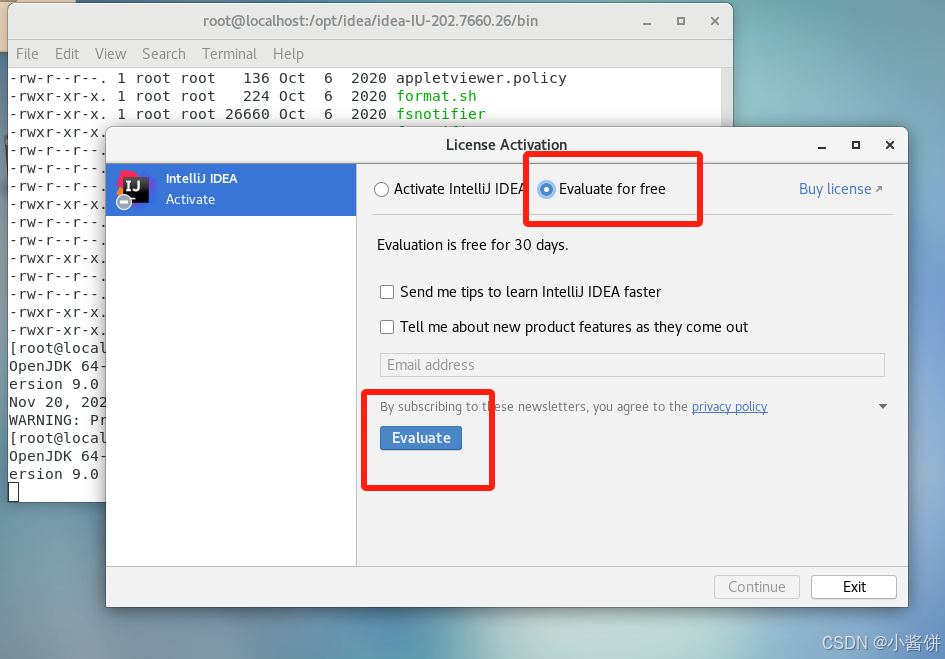Open Terminal menu in terminal window
Screen dimensions: 945x659
229,54
